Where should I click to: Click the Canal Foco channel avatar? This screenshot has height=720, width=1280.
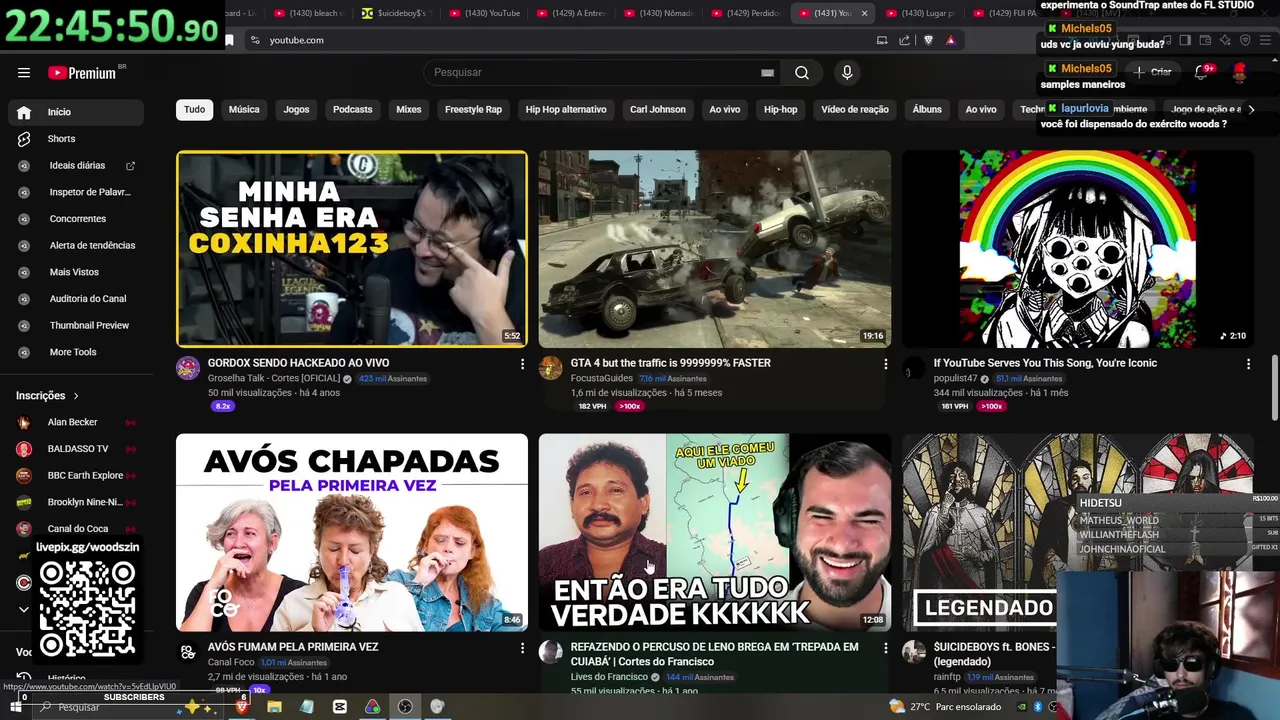click(188, 652)
